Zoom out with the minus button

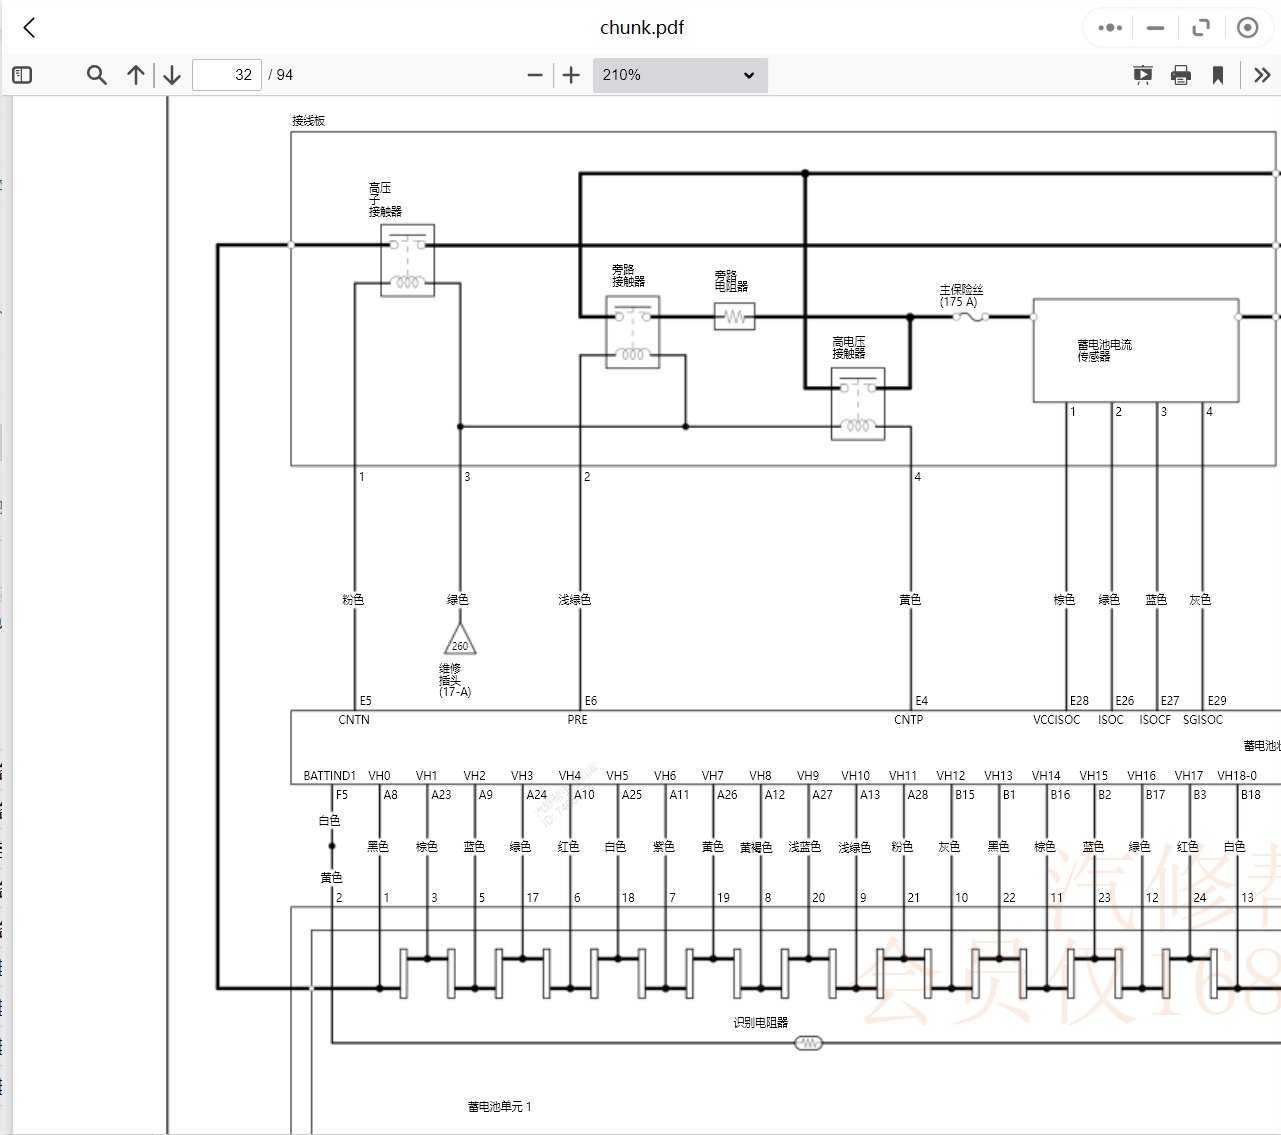[535, 75]
